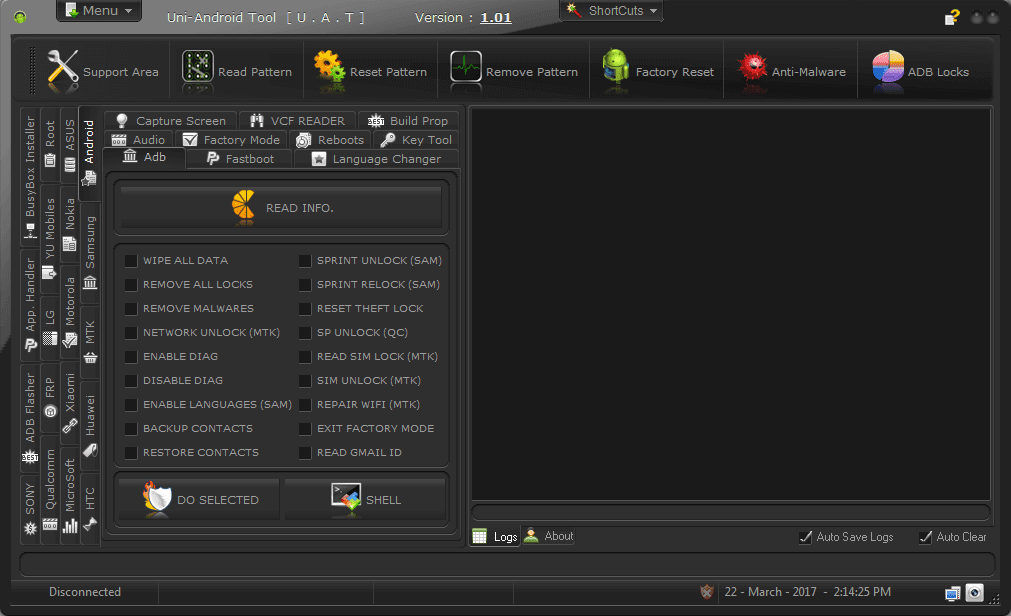Image resolution: width=1011 pixels, height=616 pixels.
Task: Check the RESET THEFT LOCK checkbox
Action: coord(305,308)
